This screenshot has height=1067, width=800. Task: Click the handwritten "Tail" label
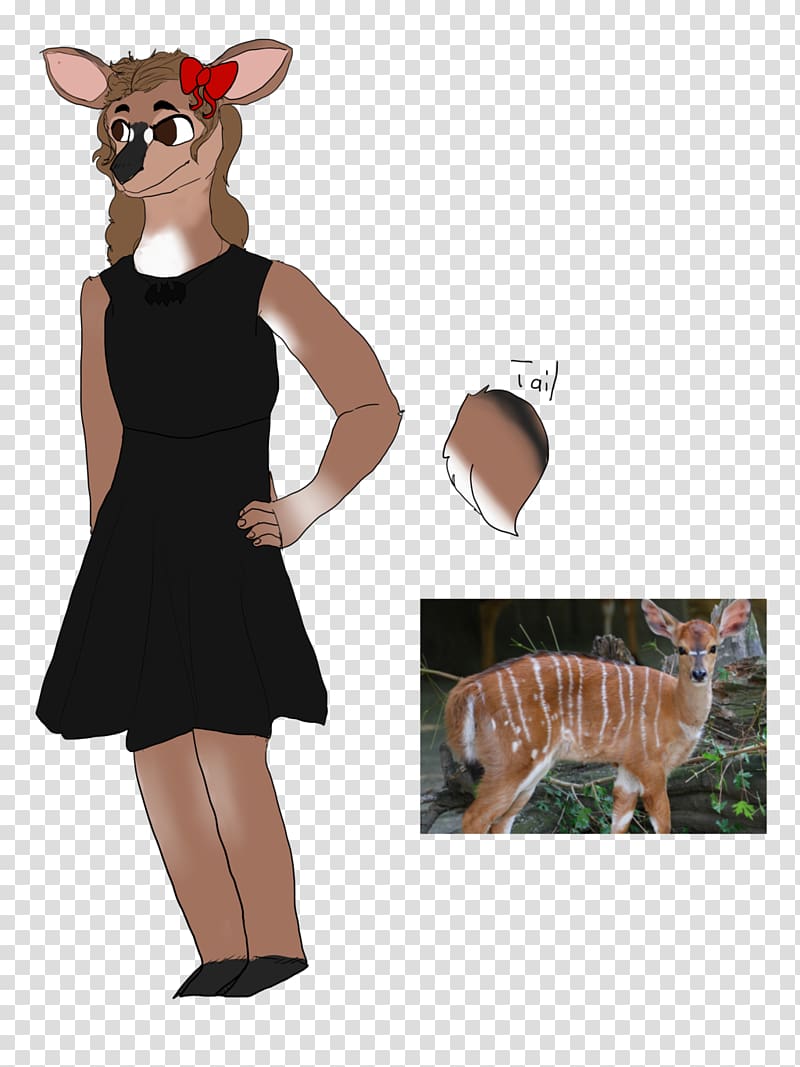point(534,378)
